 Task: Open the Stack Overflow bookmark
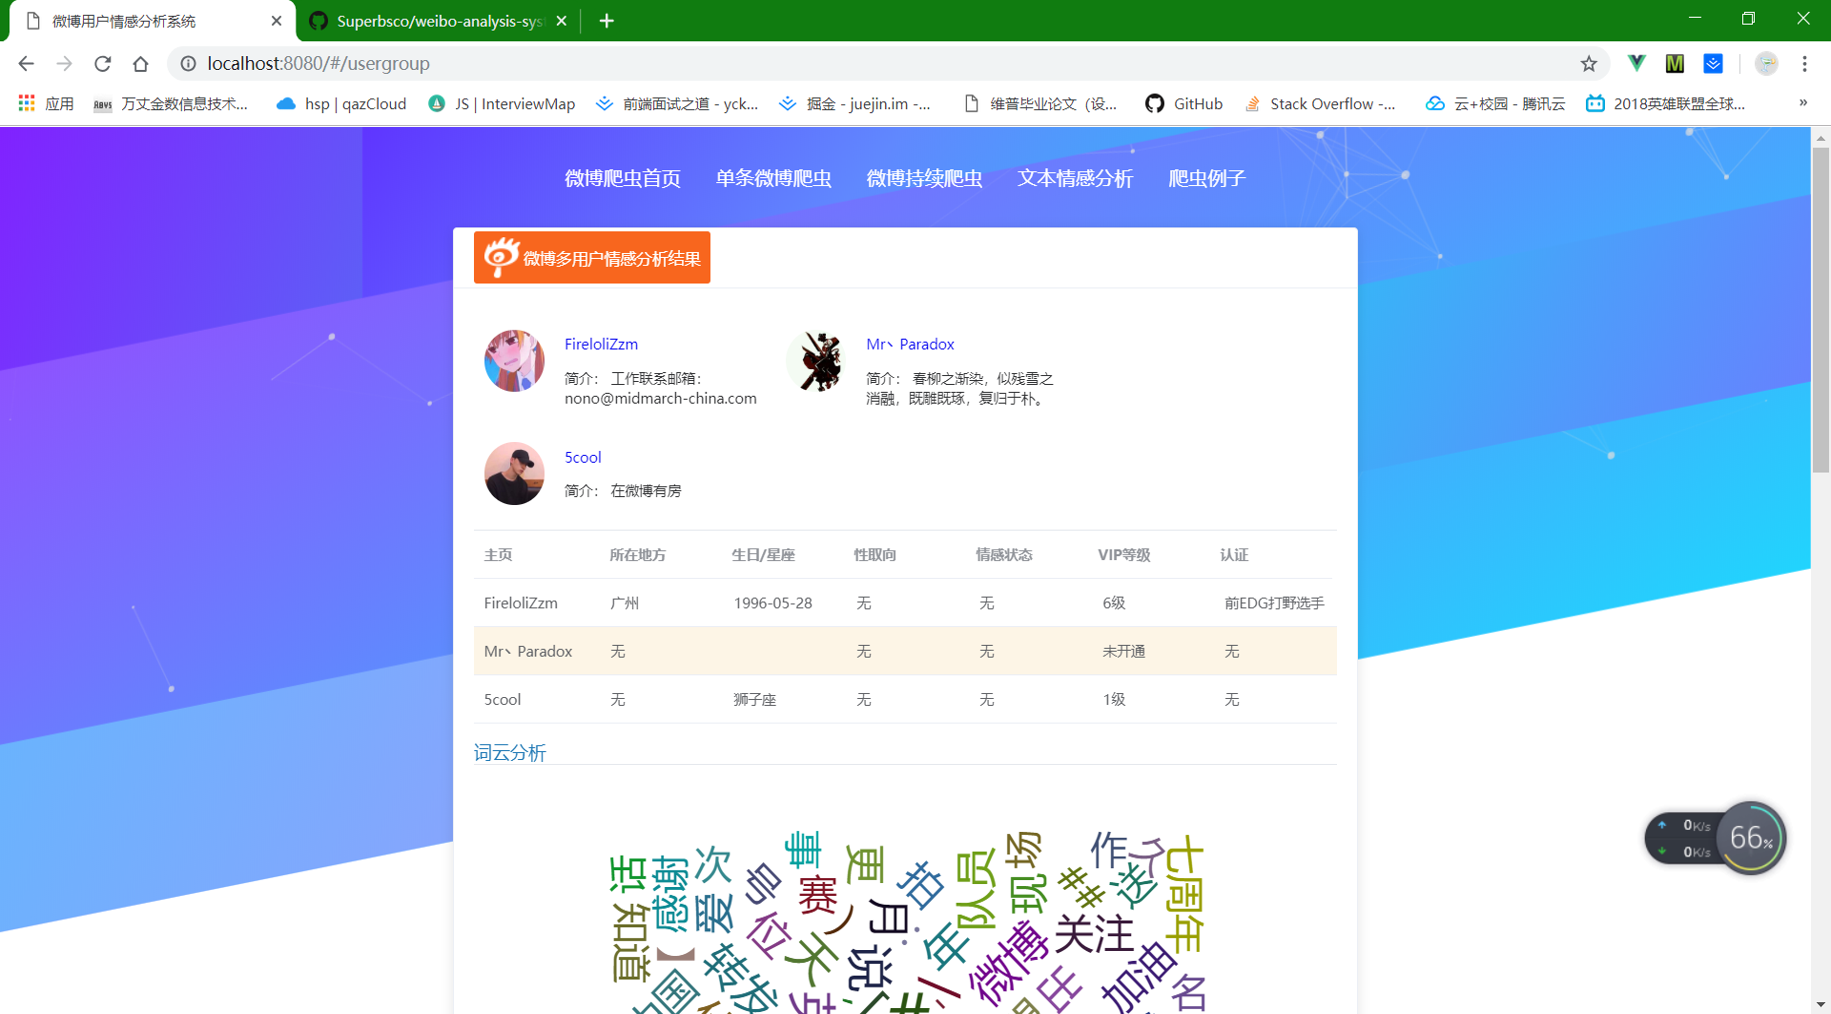[x=1320, y=103]
